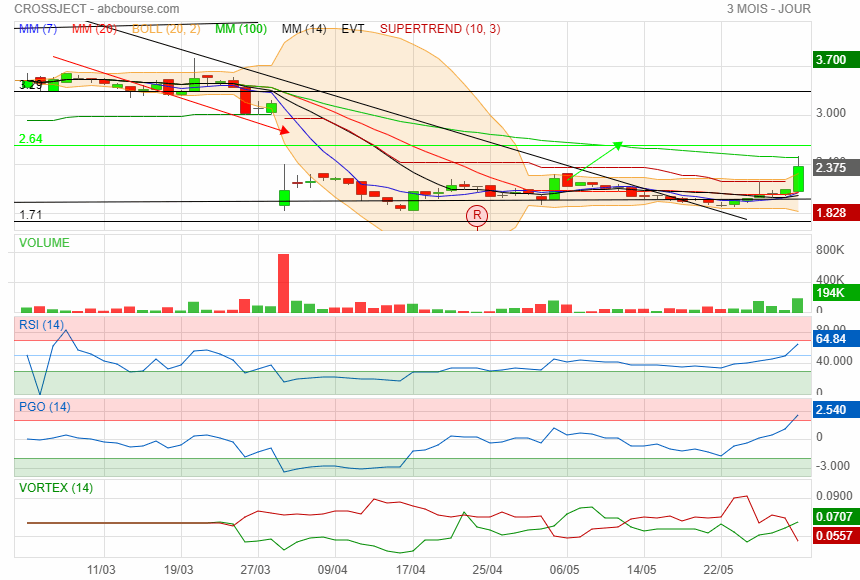The height and width of the screenshot is (580, 860).
Task: Click the 27/03 date on the time axis
Action: point(256,569)
